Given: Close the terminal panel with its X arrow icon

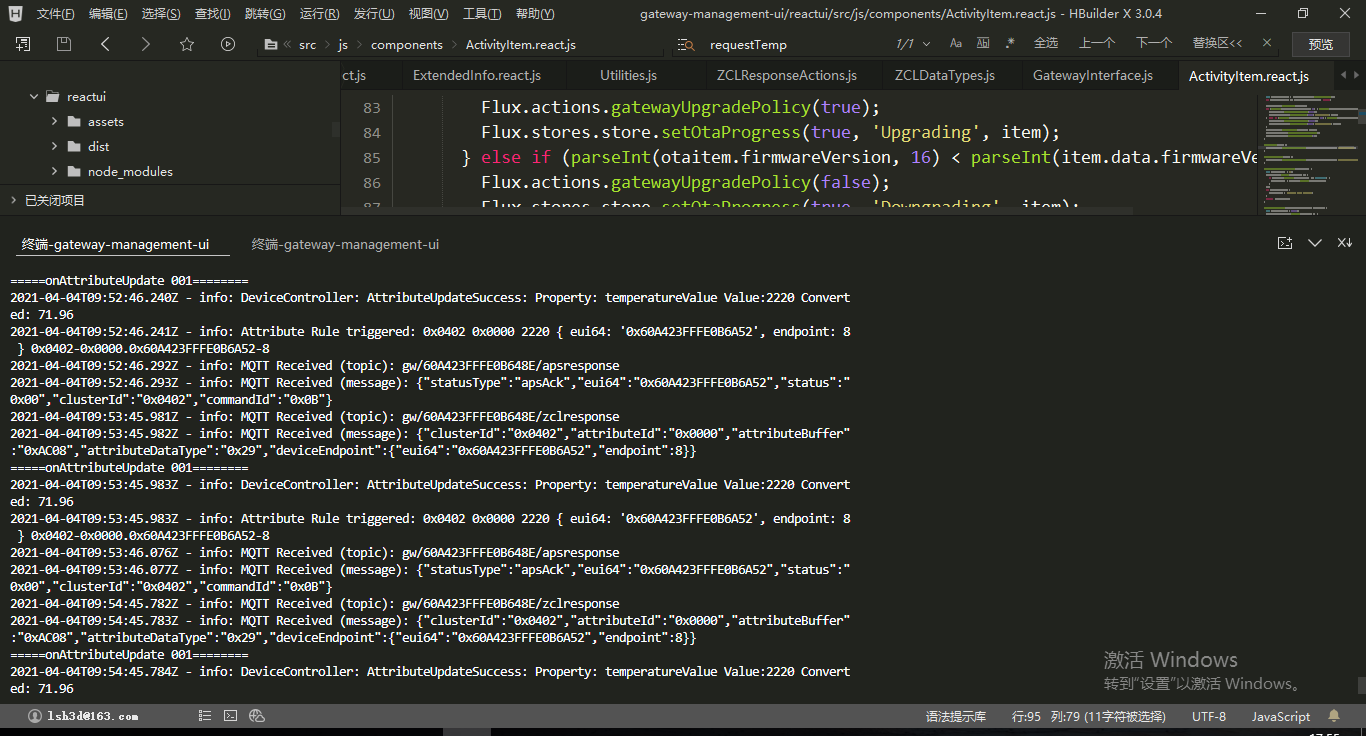Looking at the screenshot, I should pyautogui.click(x=1345, y=243).
